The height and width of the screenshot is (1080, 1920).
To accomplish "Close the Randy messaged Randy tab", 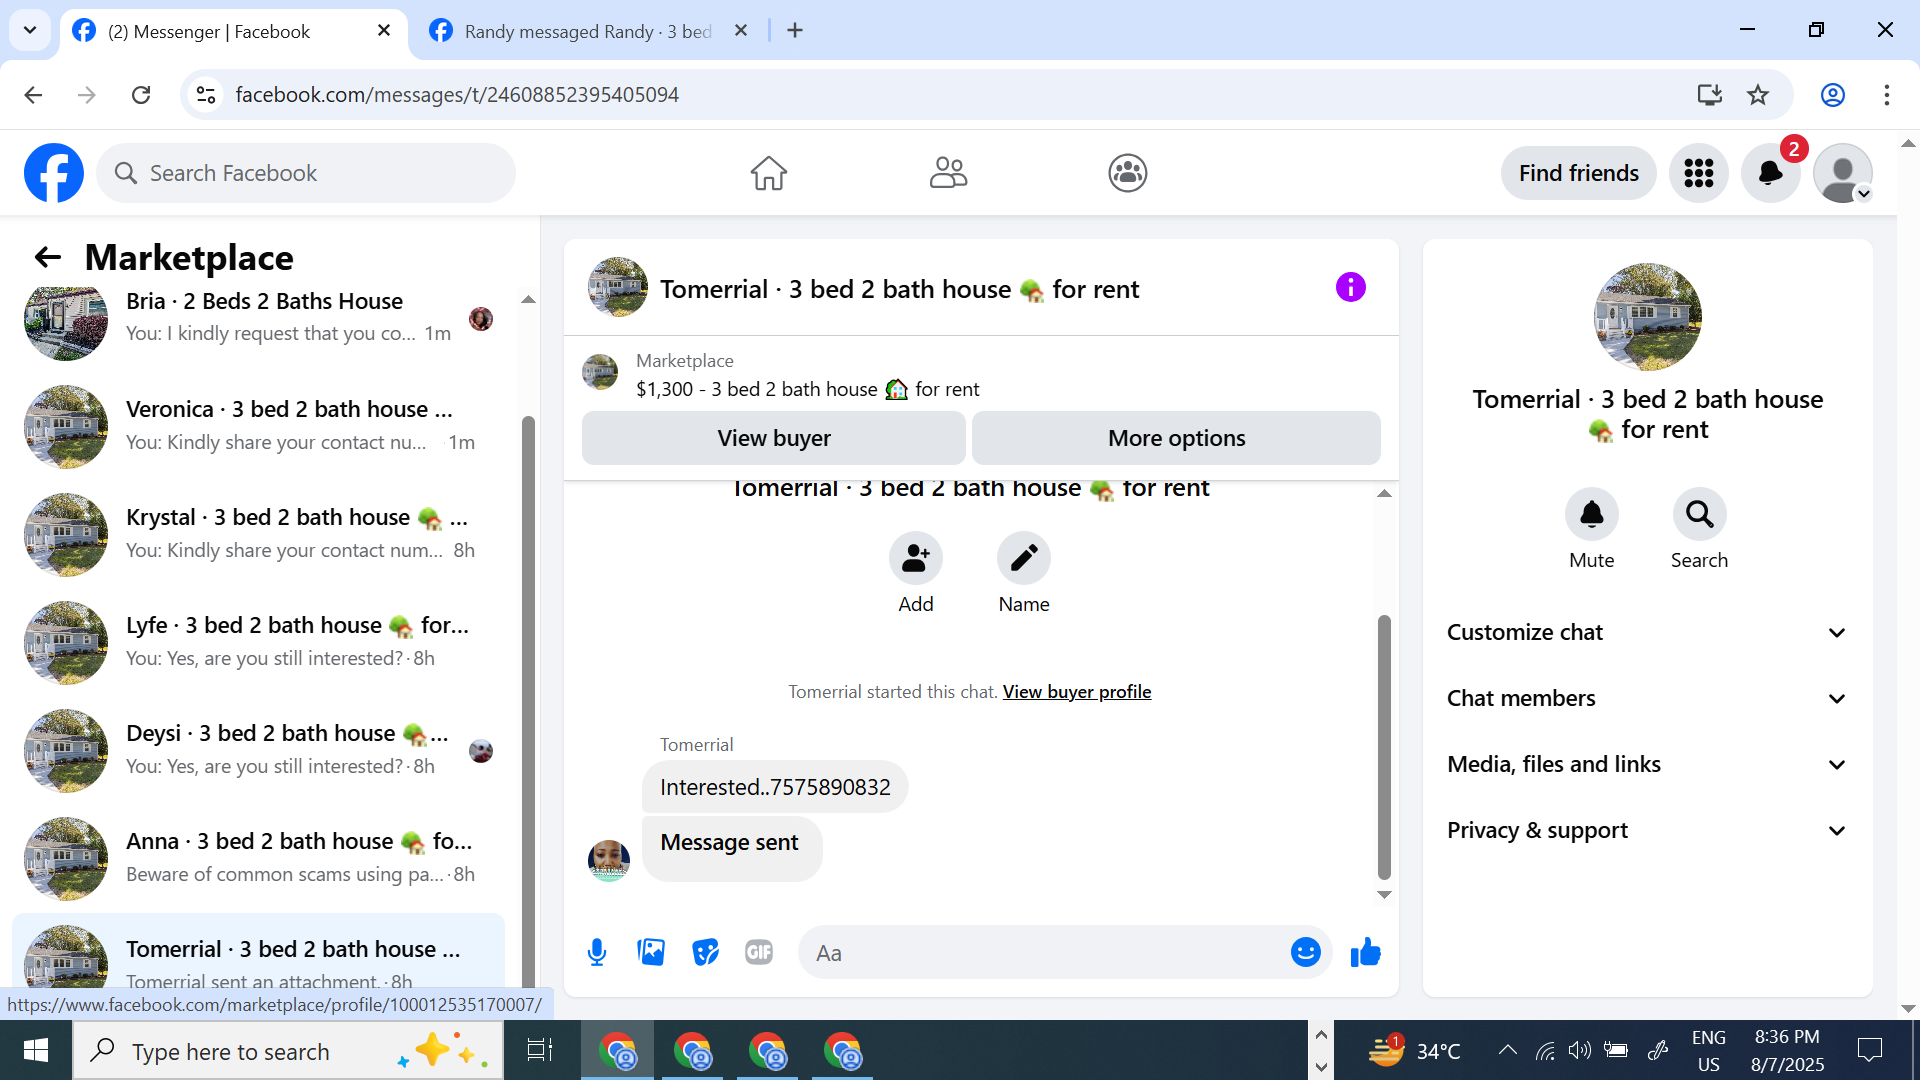I will [x=741, y=31].
